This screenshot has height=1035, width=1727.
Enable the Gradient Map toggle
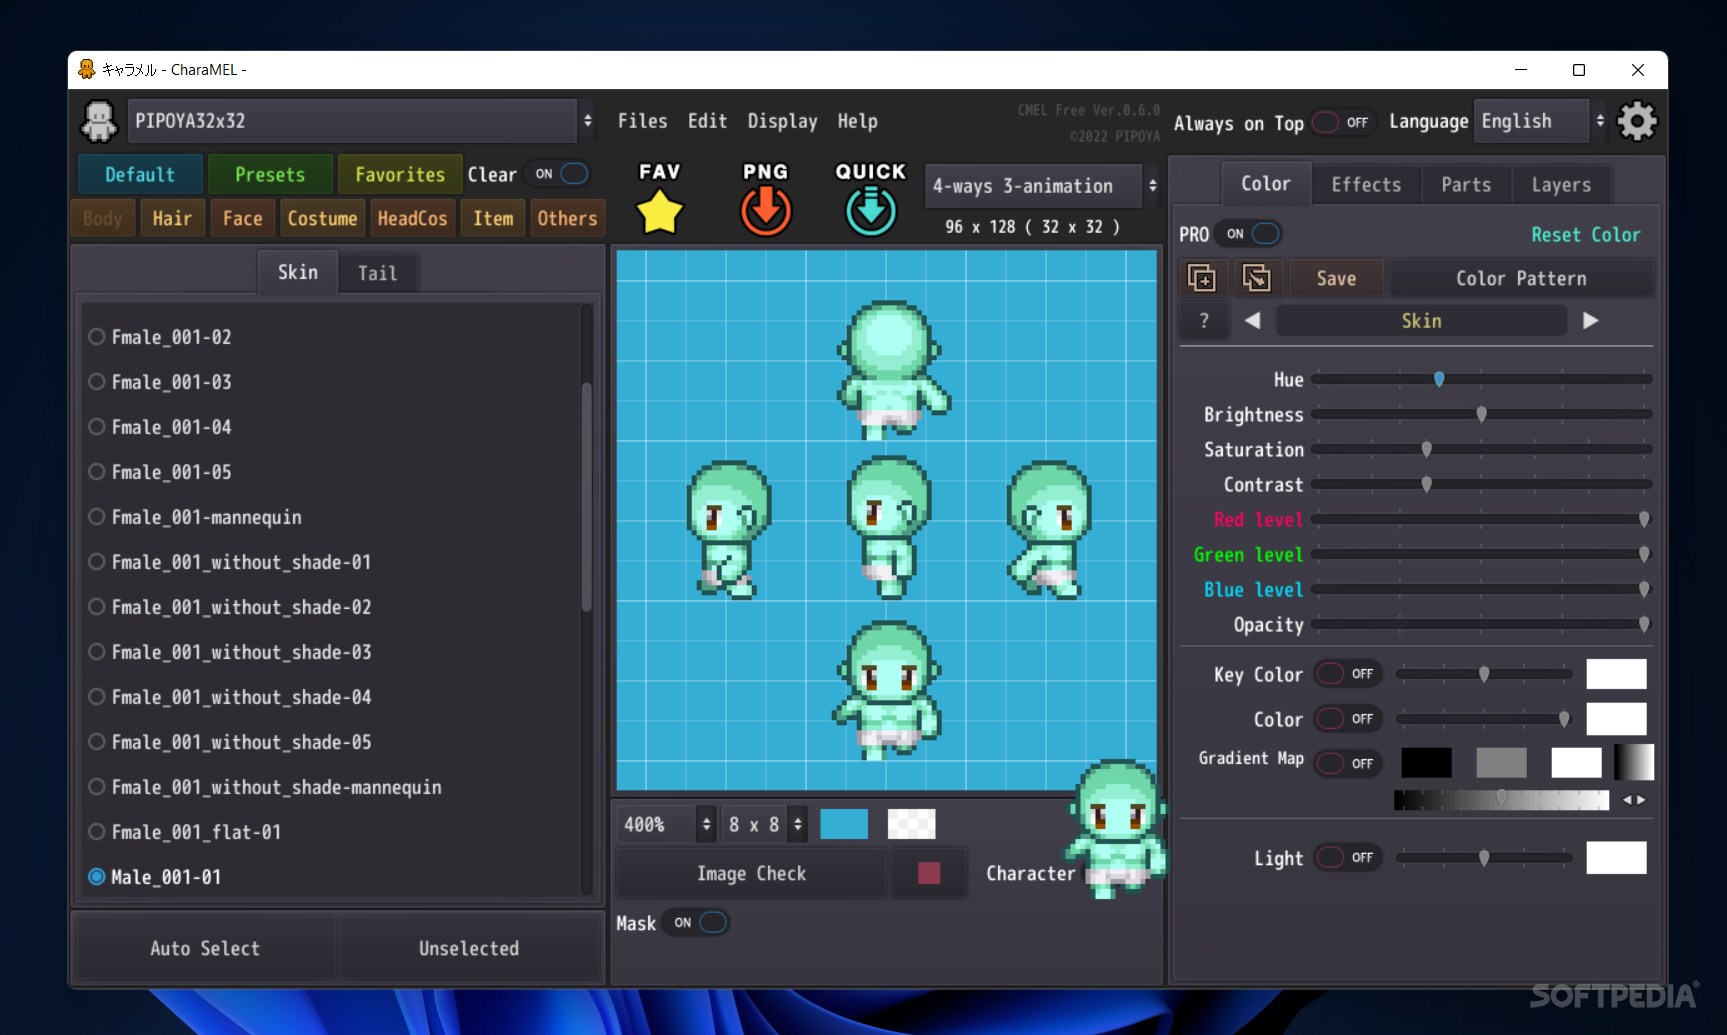(x=1347, y=763)
